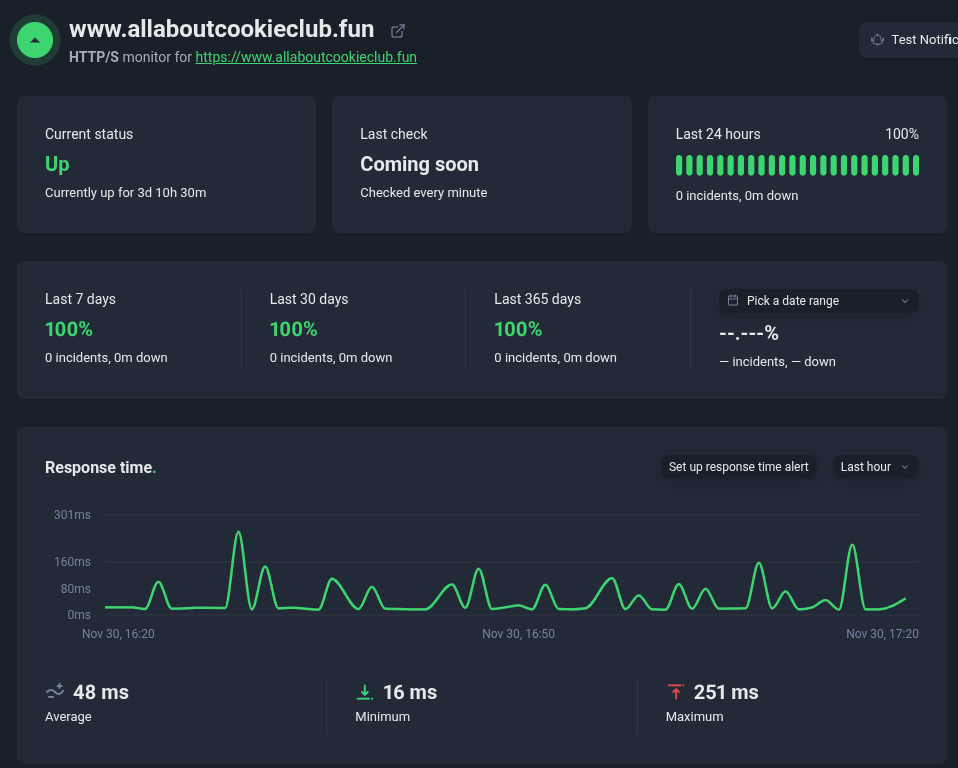Click the Response time heading
The width and height of the screenshot is (958, 768).
click(98, 467)
